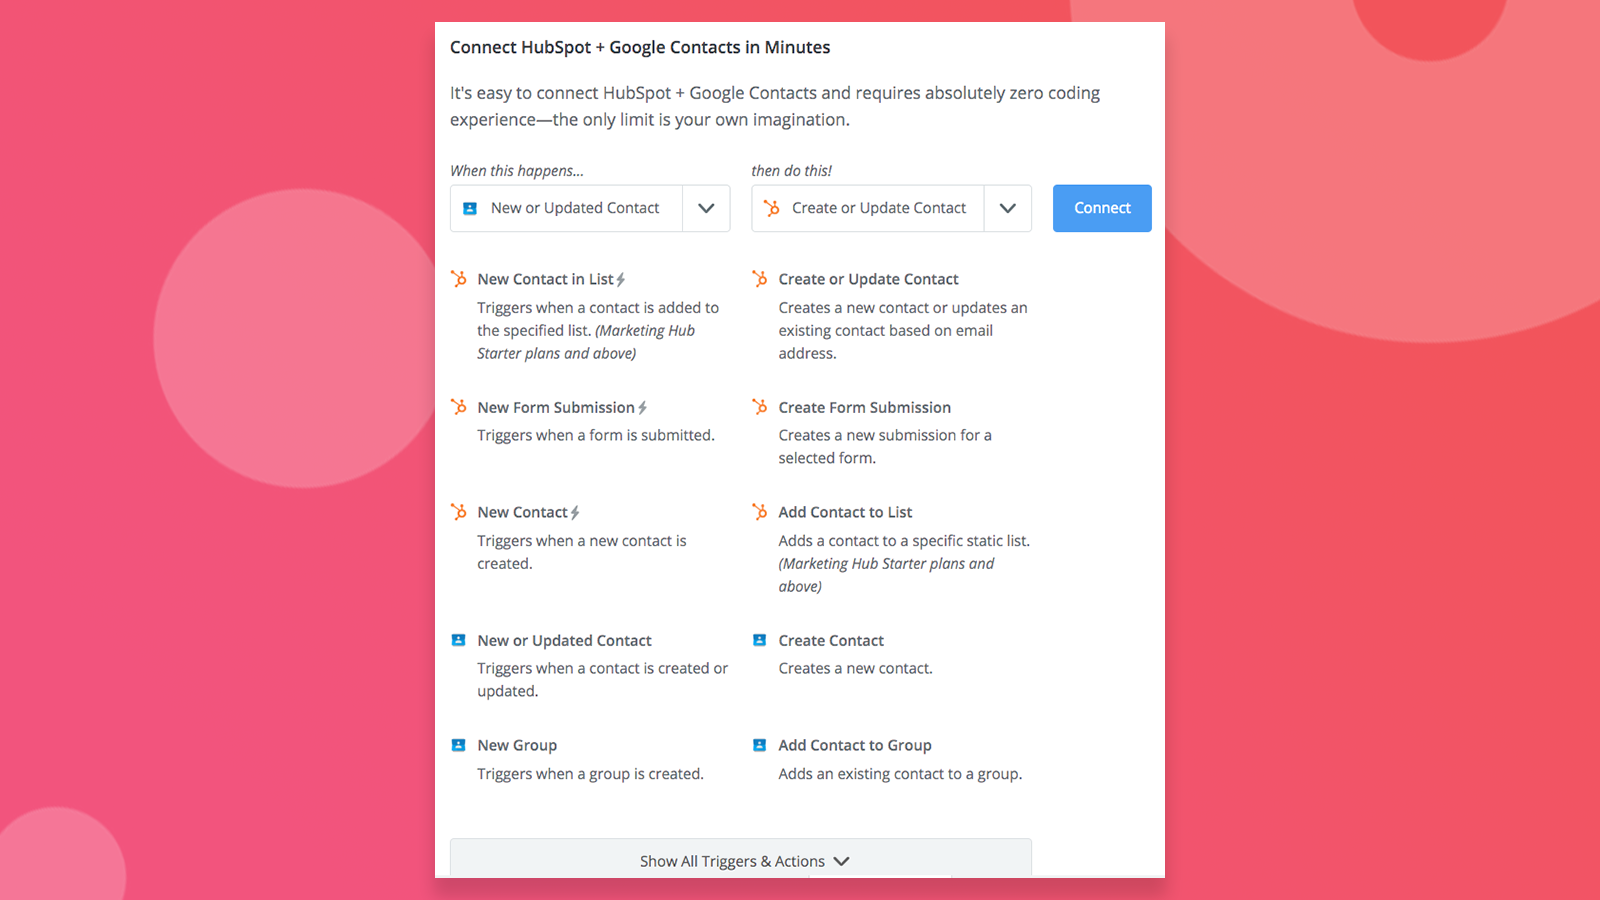The height and width of the screenshot is (900, 1600).
Task: Open the 'then do this' action dropdown arrow
Action: [1008, 208]
